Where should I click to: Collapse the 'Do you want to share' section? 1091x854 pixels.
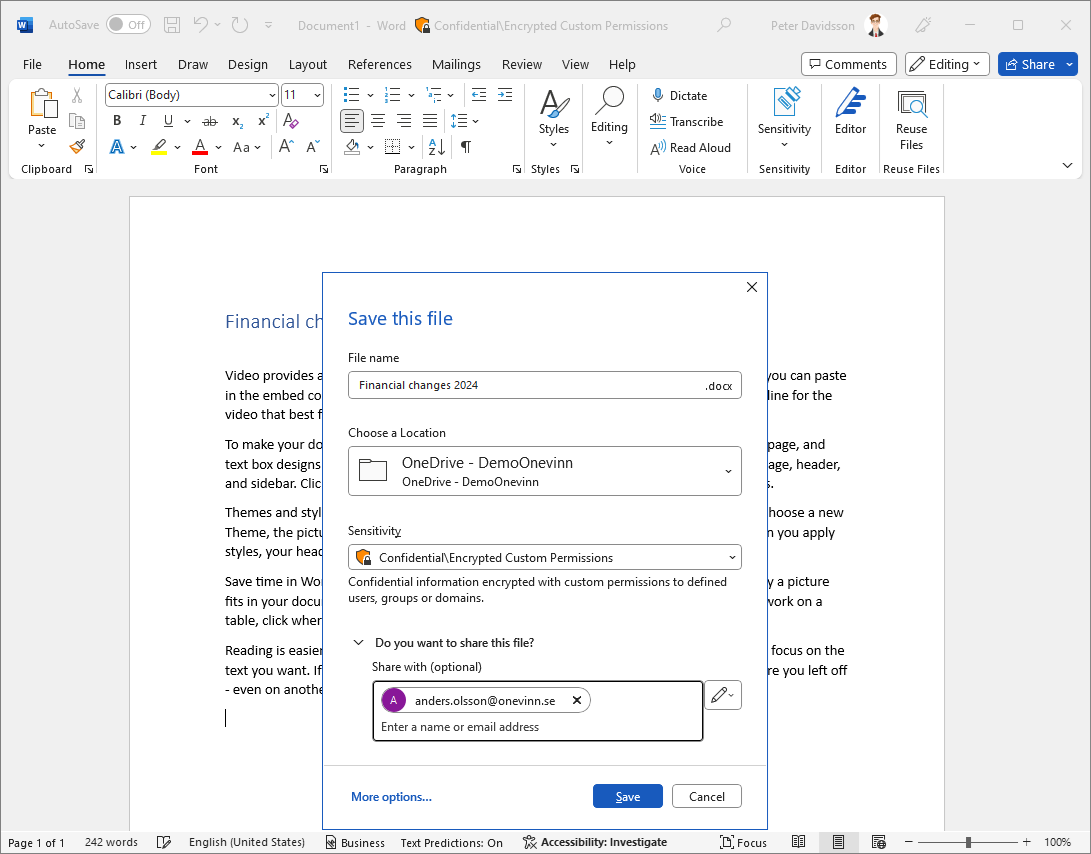[358, 643]
